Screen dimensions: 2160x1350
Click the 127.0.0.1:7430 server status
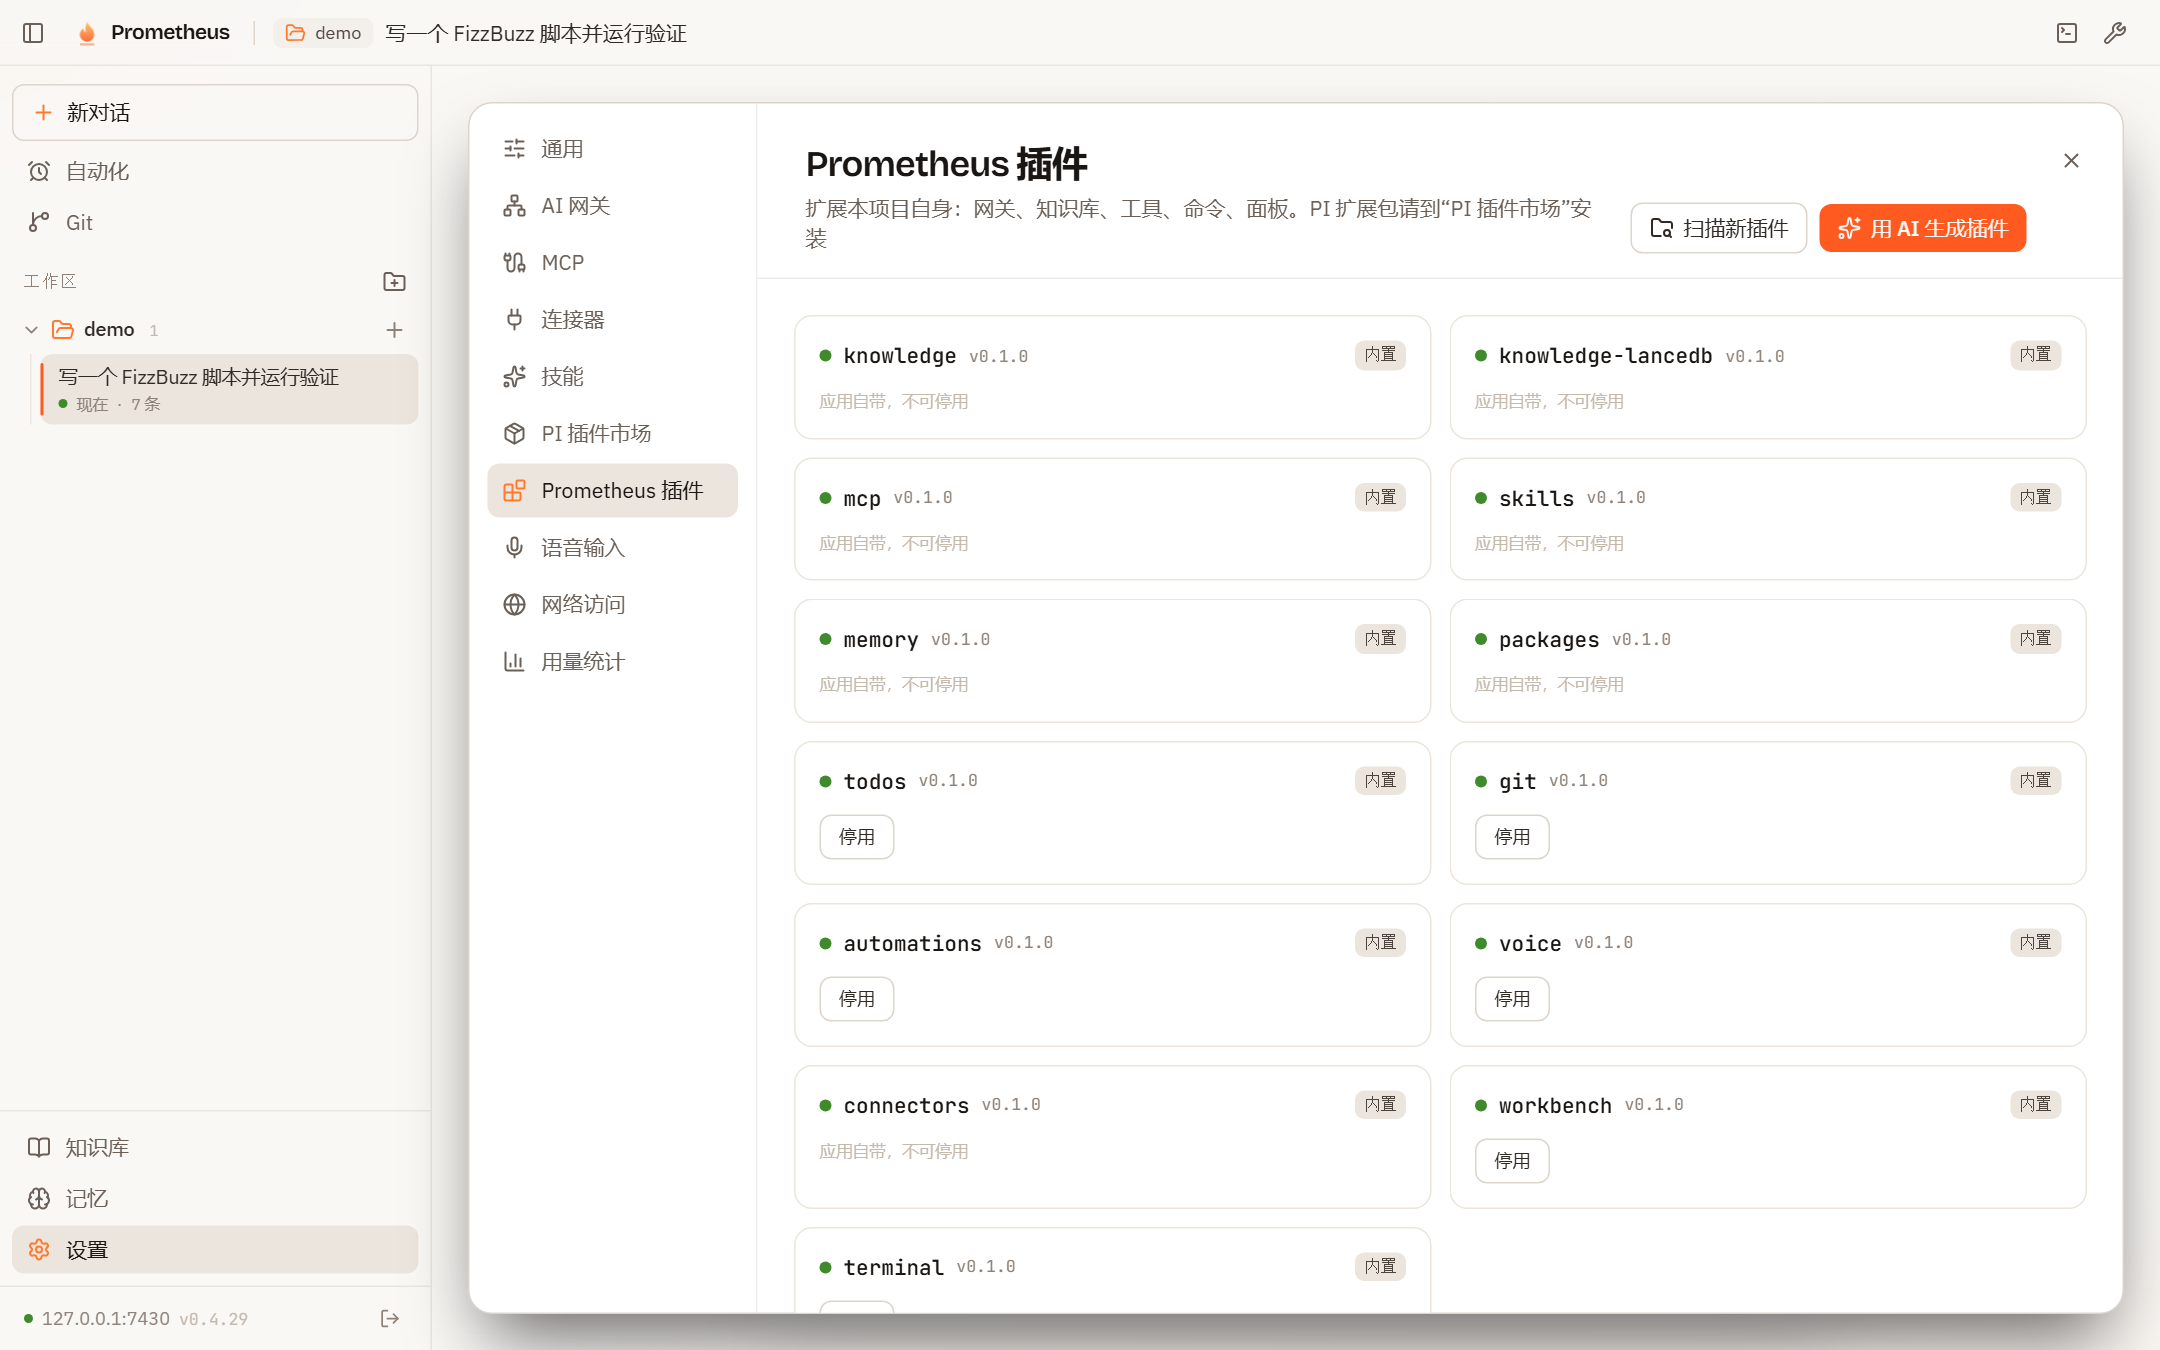106,1319
